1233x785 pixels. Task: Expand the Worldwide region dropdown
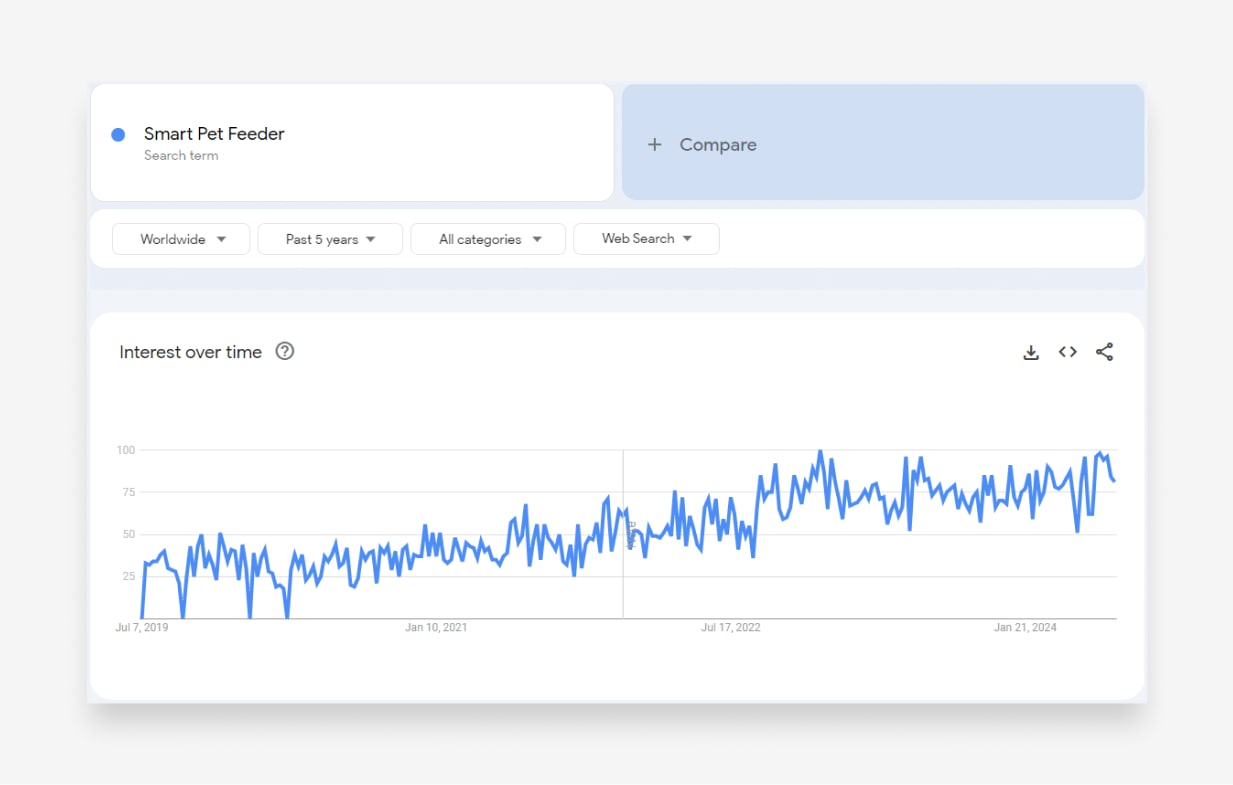181,239
